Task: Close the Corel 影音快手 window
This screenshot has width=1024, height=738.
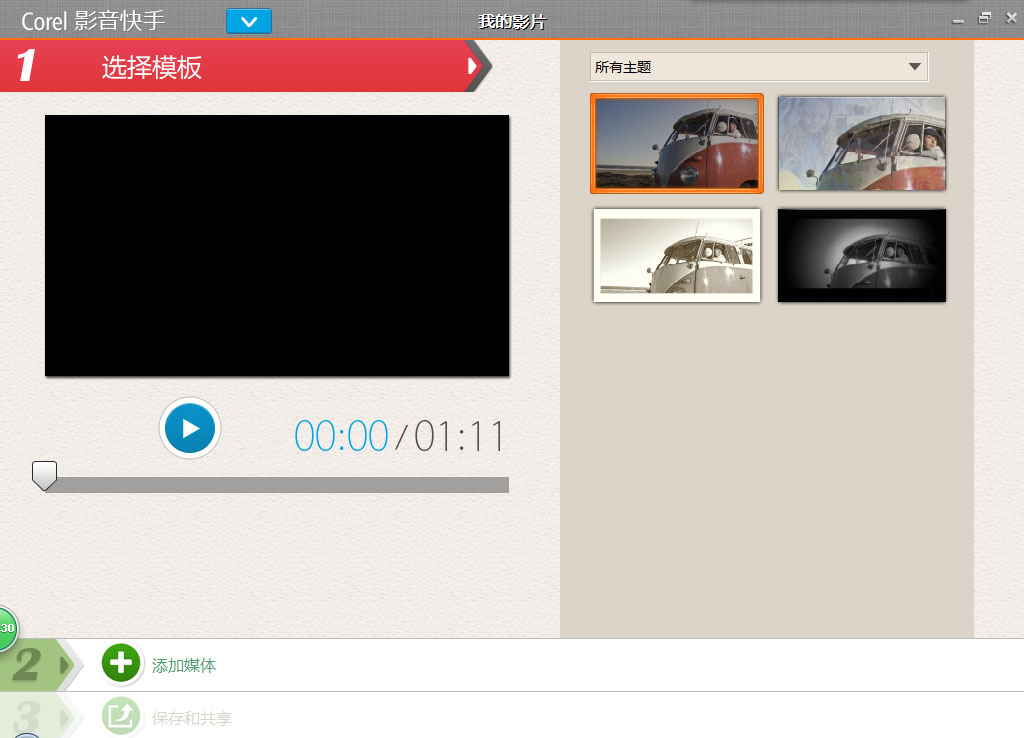Action: click(x=1012, y=18)
